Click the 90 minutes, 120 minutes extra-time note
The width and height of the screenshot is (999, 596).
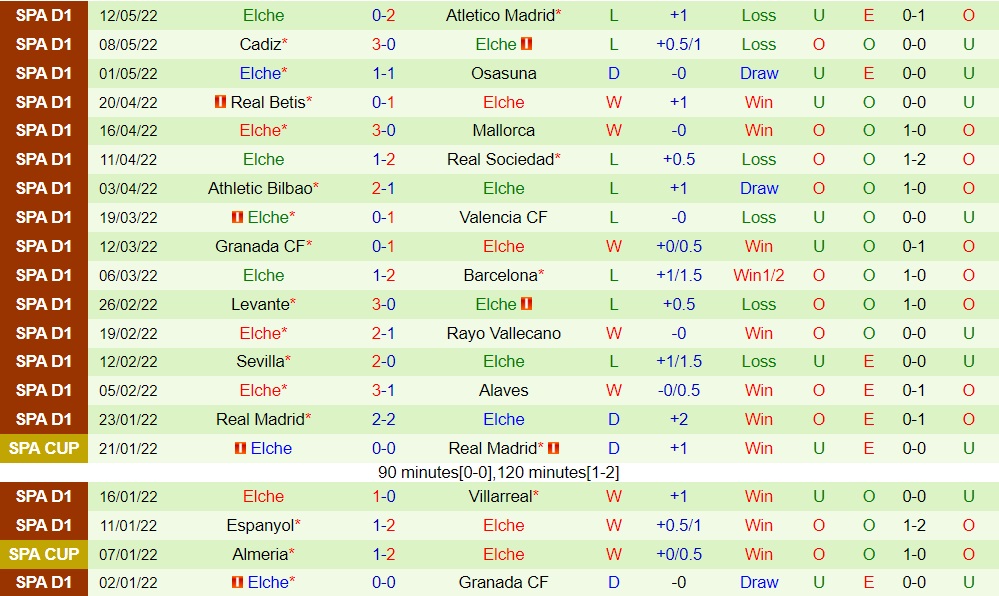point(499,472)
